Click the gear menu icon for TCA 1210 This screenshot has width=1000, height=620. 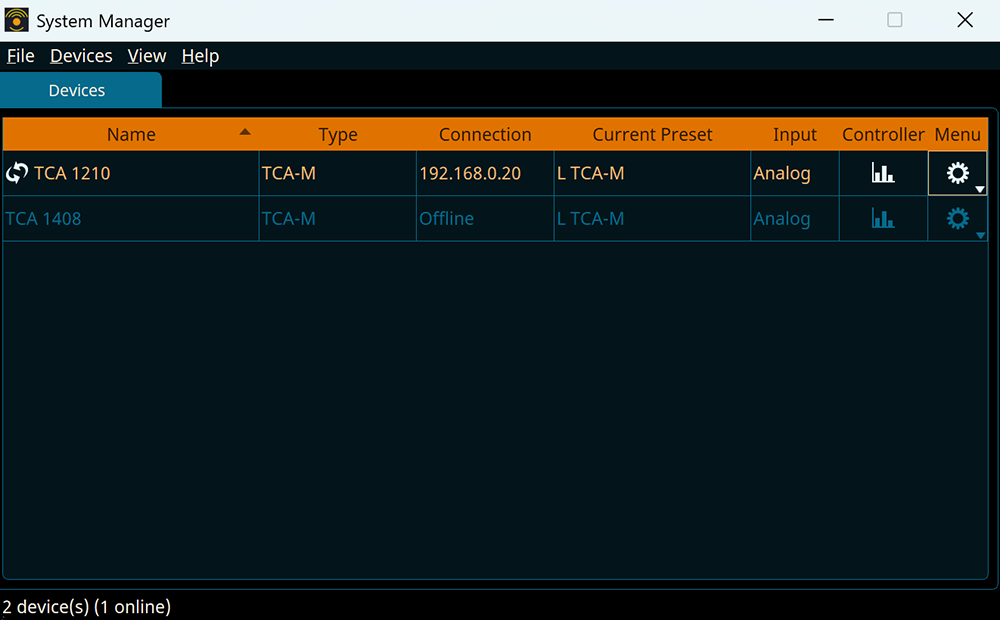957,173
